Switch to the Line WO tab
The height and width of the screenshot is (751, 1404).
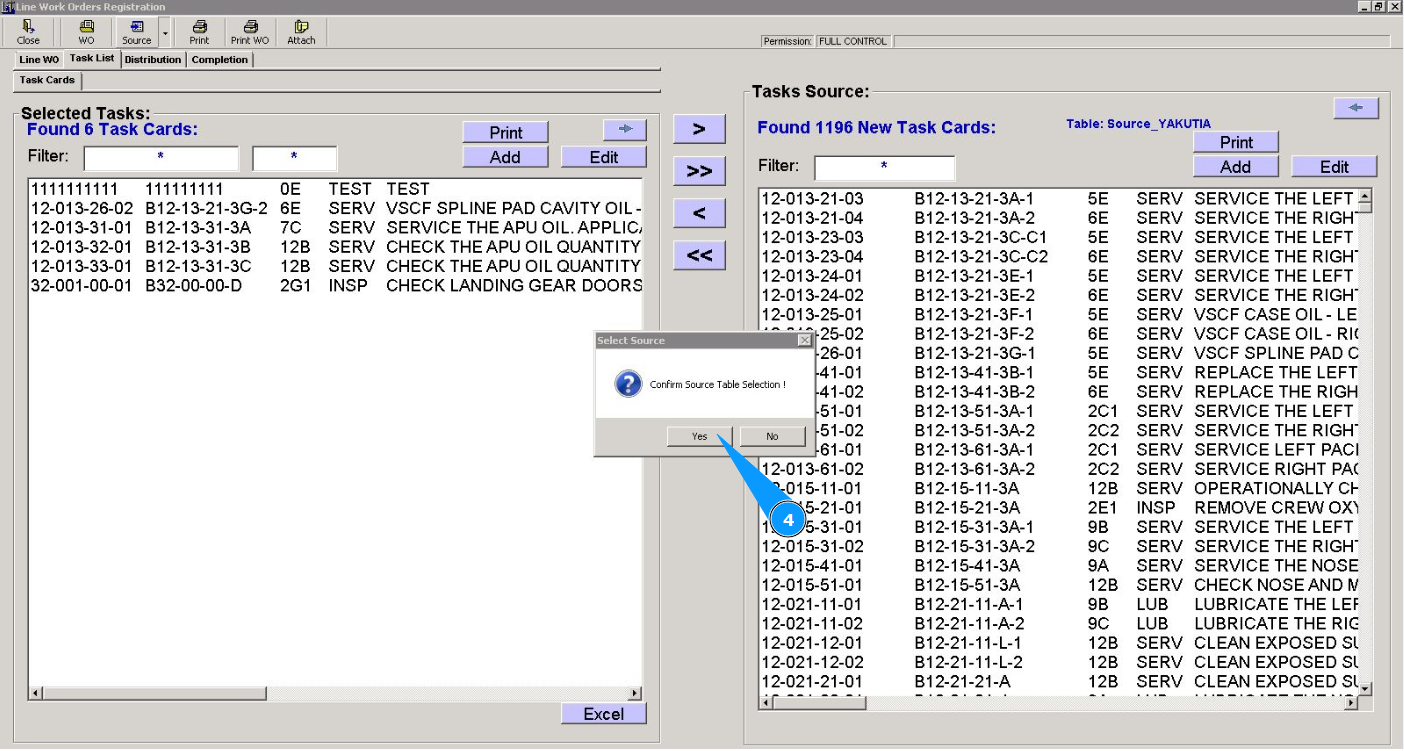pos(39,60)
